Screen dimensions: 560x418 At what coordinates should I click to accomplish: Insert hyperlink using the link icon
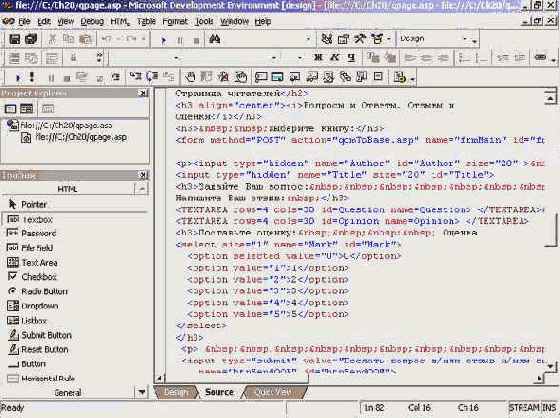point(541,58)
